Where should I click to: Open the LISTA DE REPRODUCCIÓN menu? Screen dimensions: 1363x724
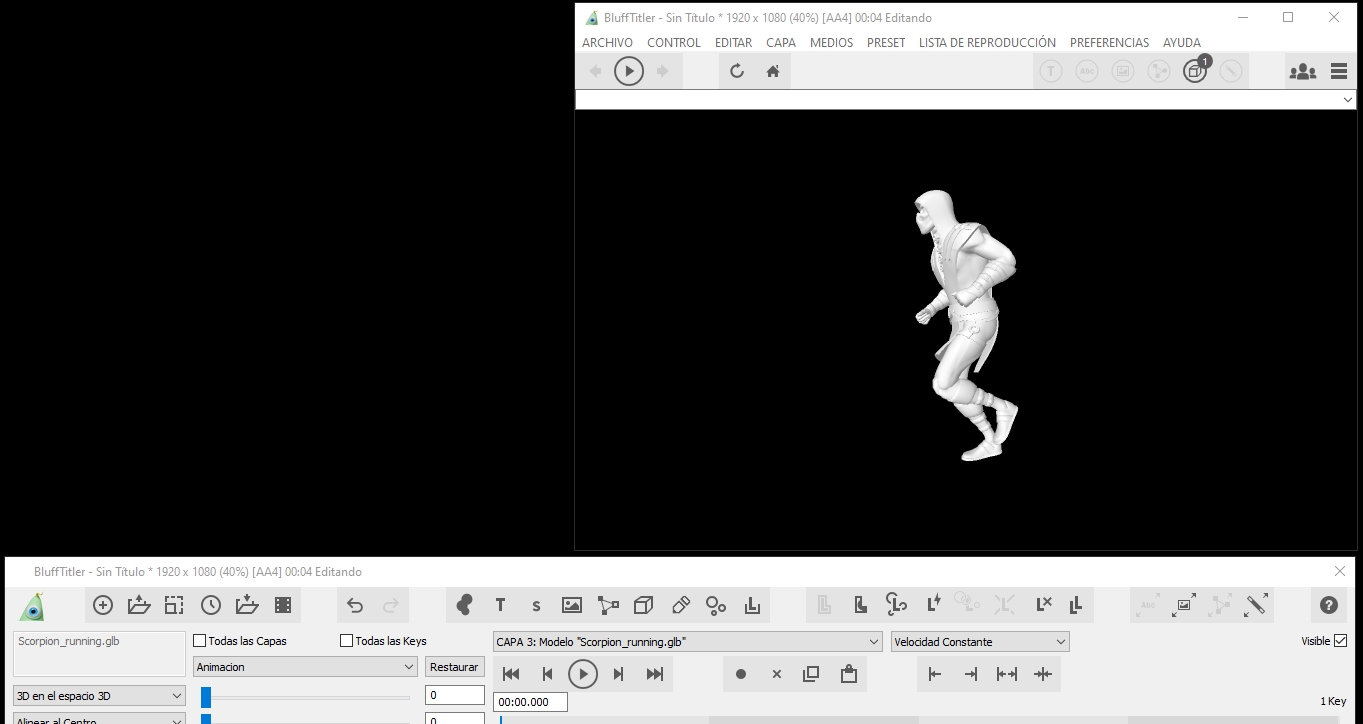(987, 43)
